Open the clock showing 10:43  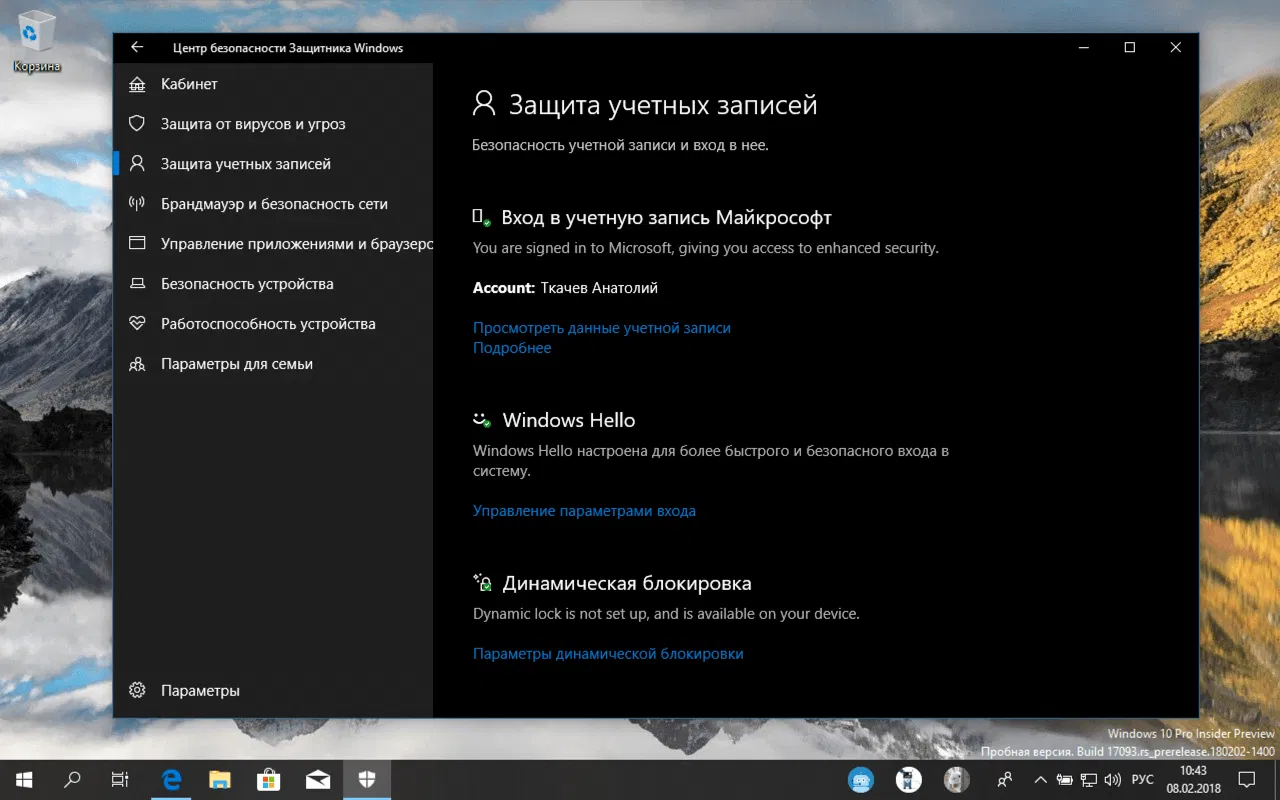1193,779
